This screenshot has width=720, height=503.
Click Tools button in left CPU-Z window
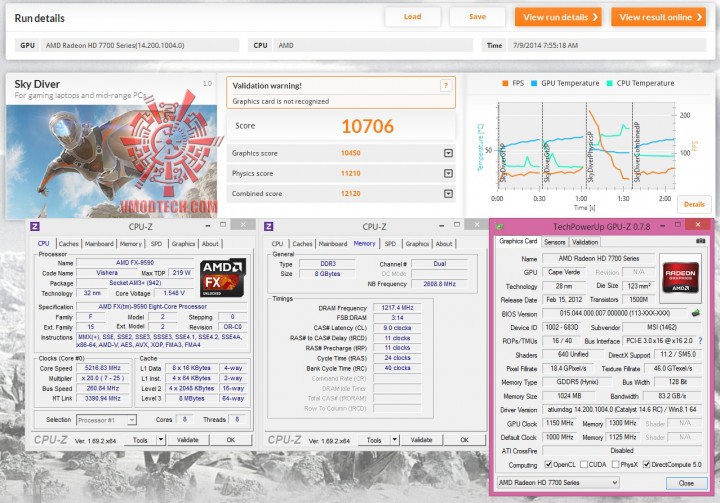(140, 440)
